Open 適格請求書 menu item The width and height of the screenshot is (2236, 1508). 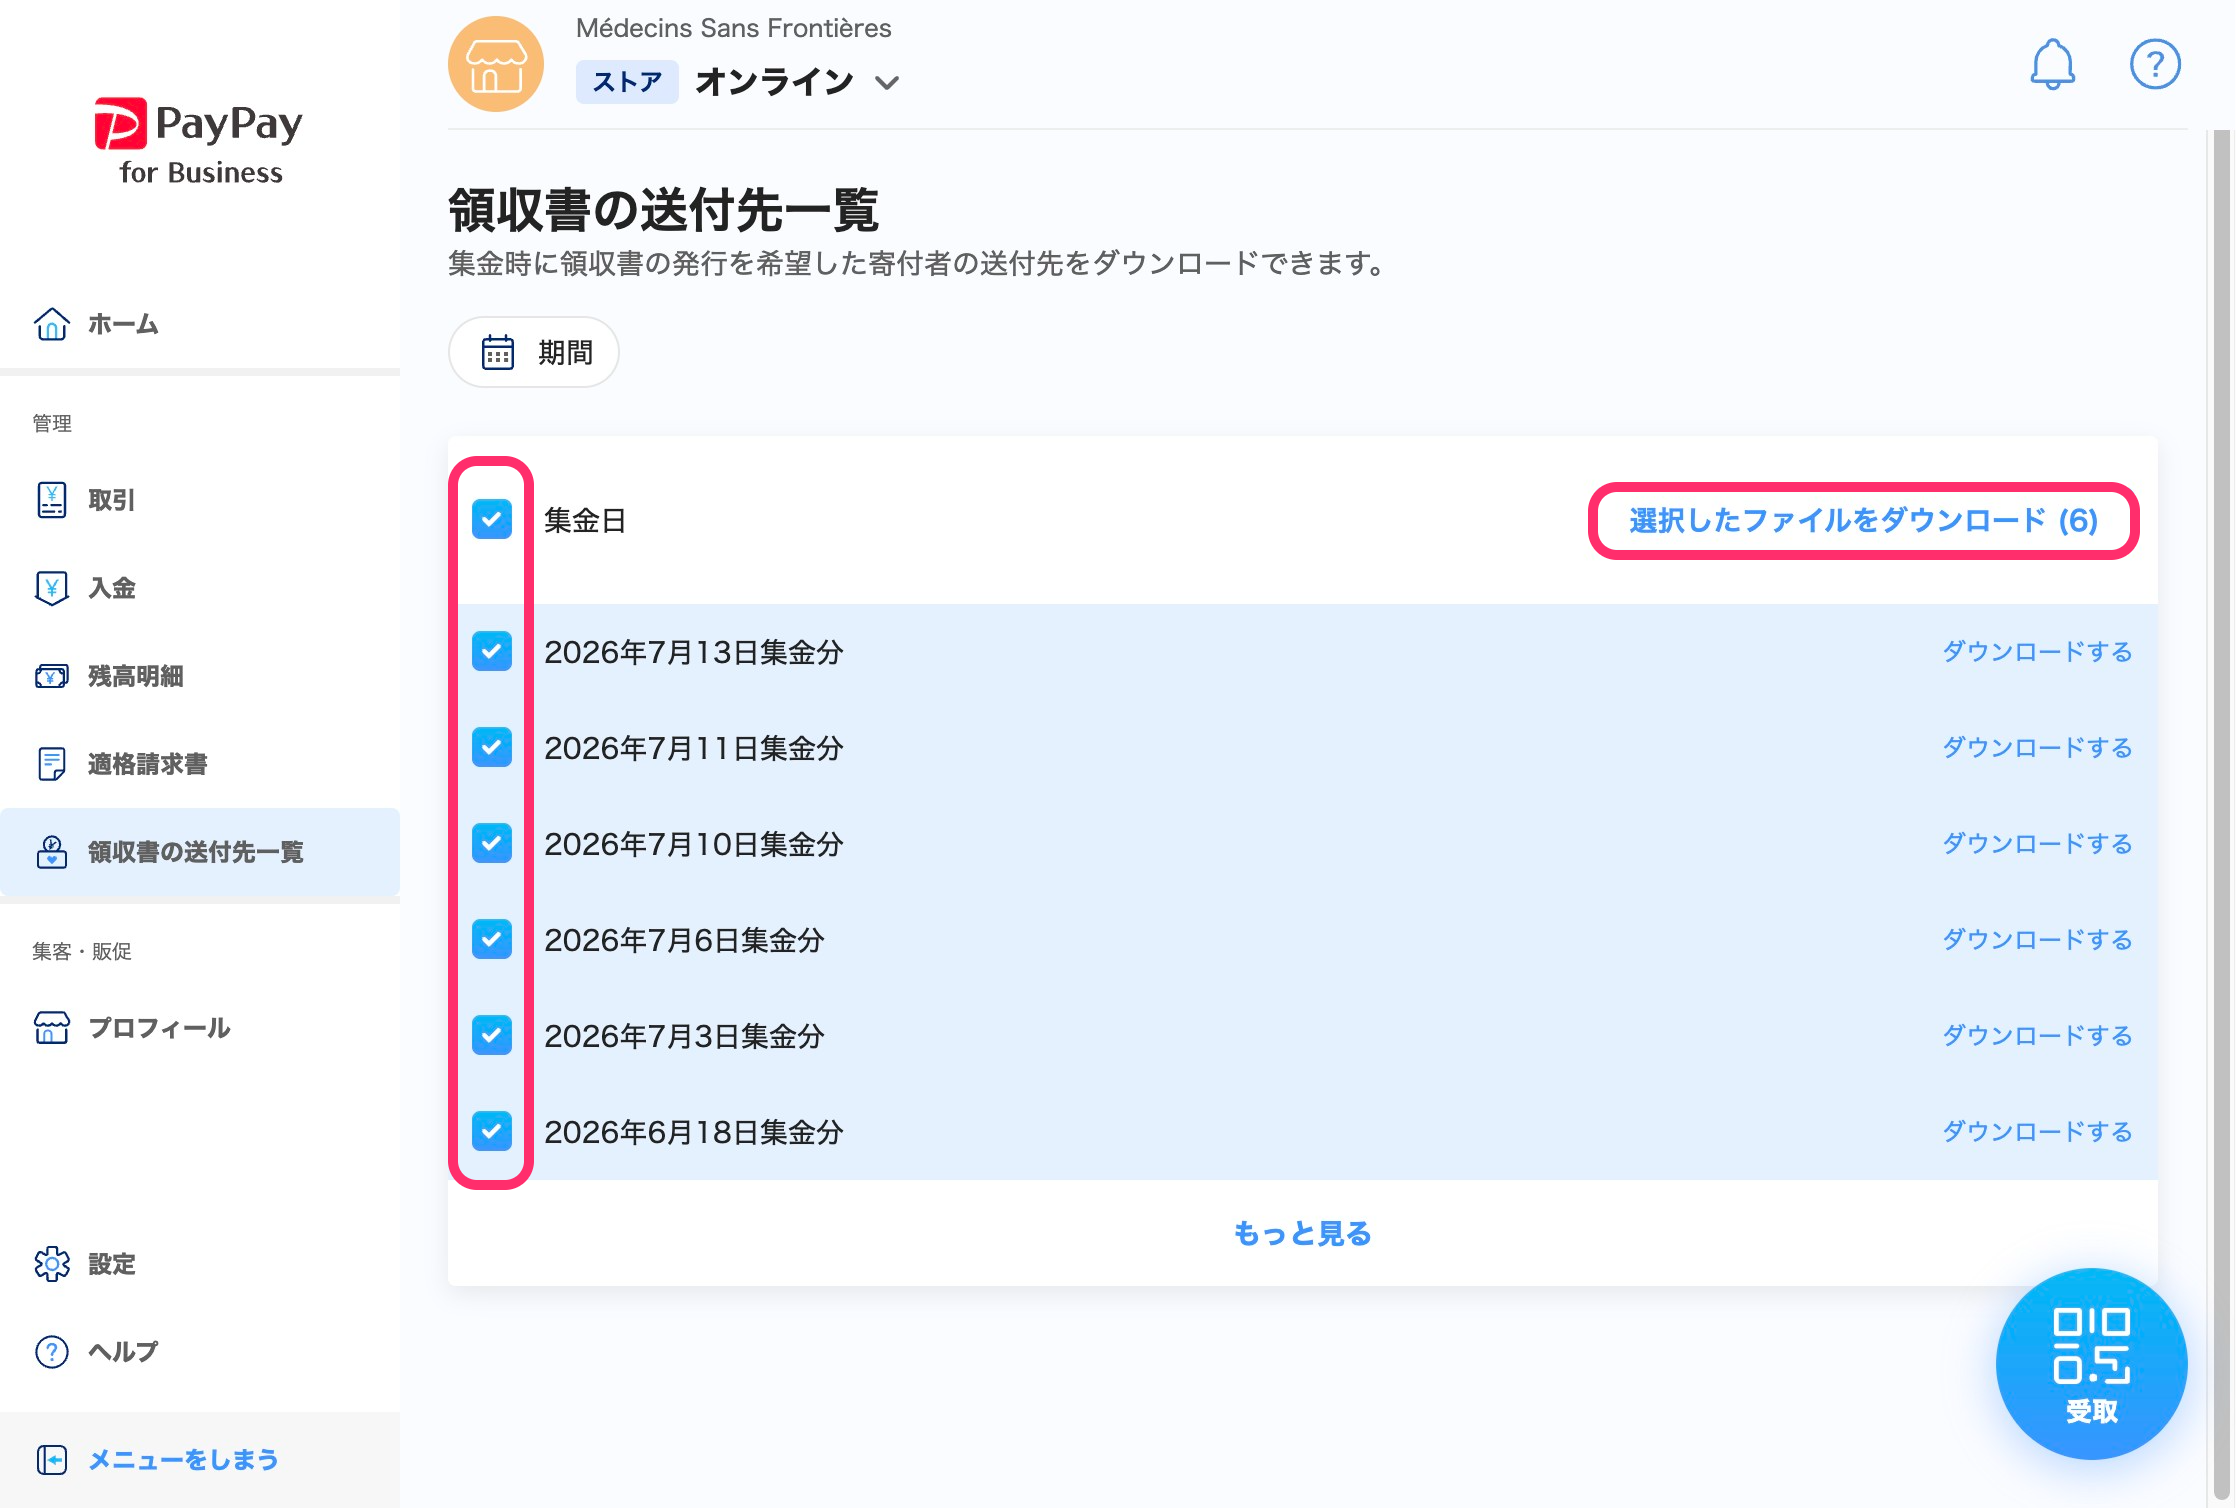click(x=200, y=764)
